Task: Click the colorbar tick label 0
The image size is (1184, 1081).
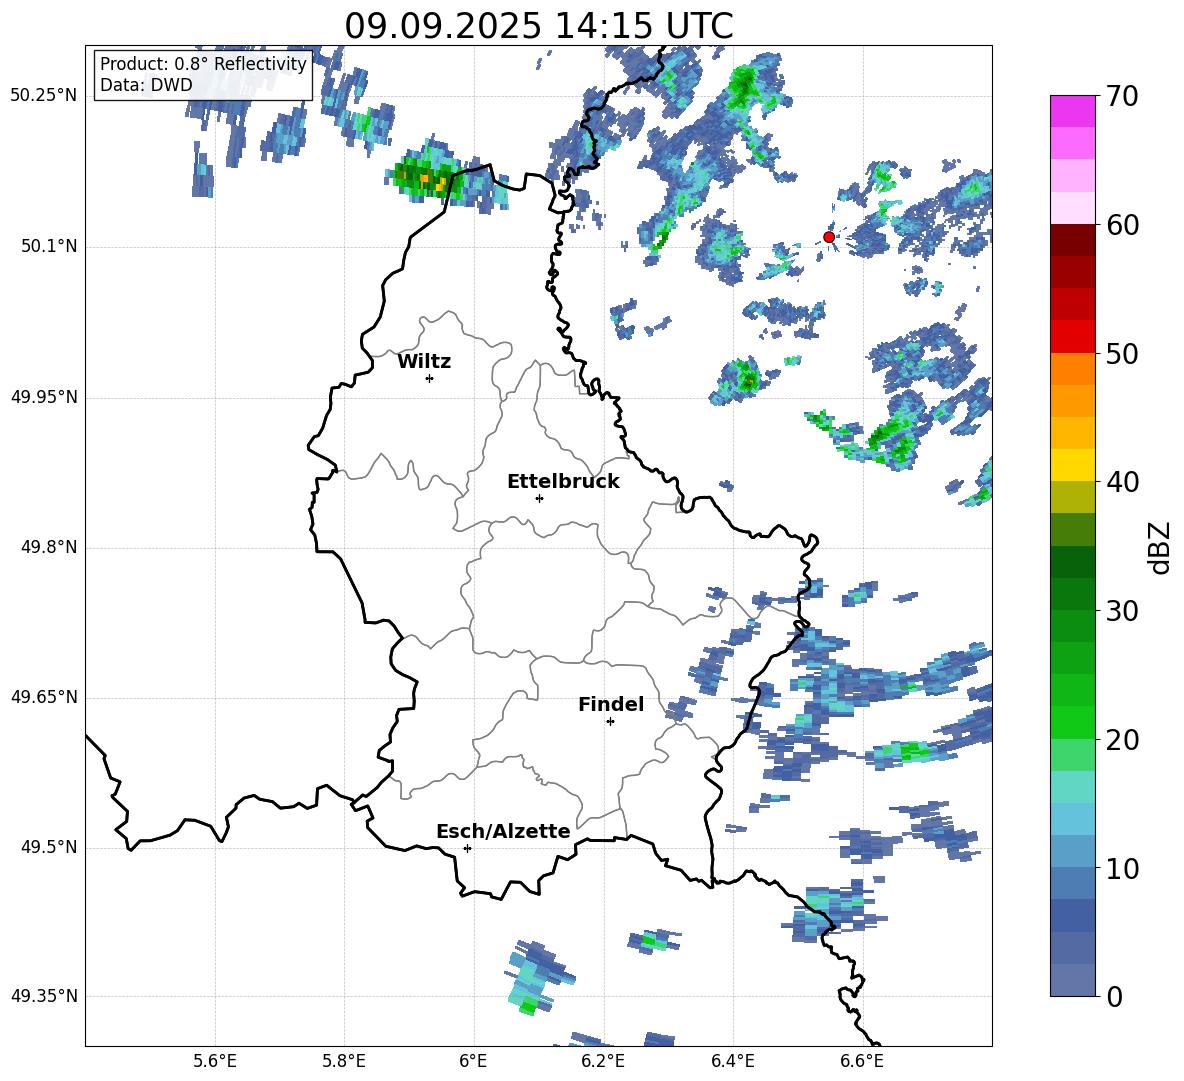Action: pyautogui.click(x=1114, y=996)
